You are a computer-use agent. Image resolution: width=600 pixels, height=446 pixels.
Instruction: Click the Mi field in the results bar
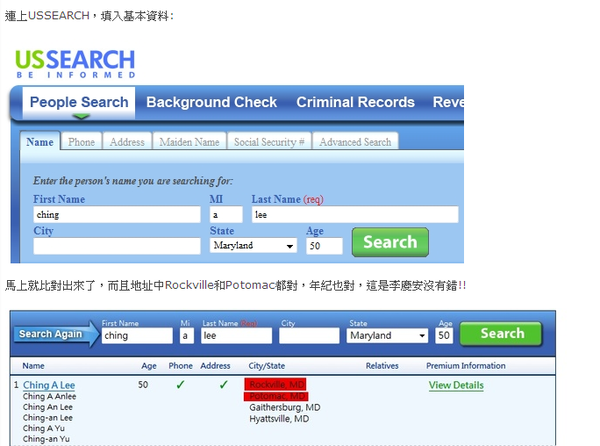coord(186,335)
